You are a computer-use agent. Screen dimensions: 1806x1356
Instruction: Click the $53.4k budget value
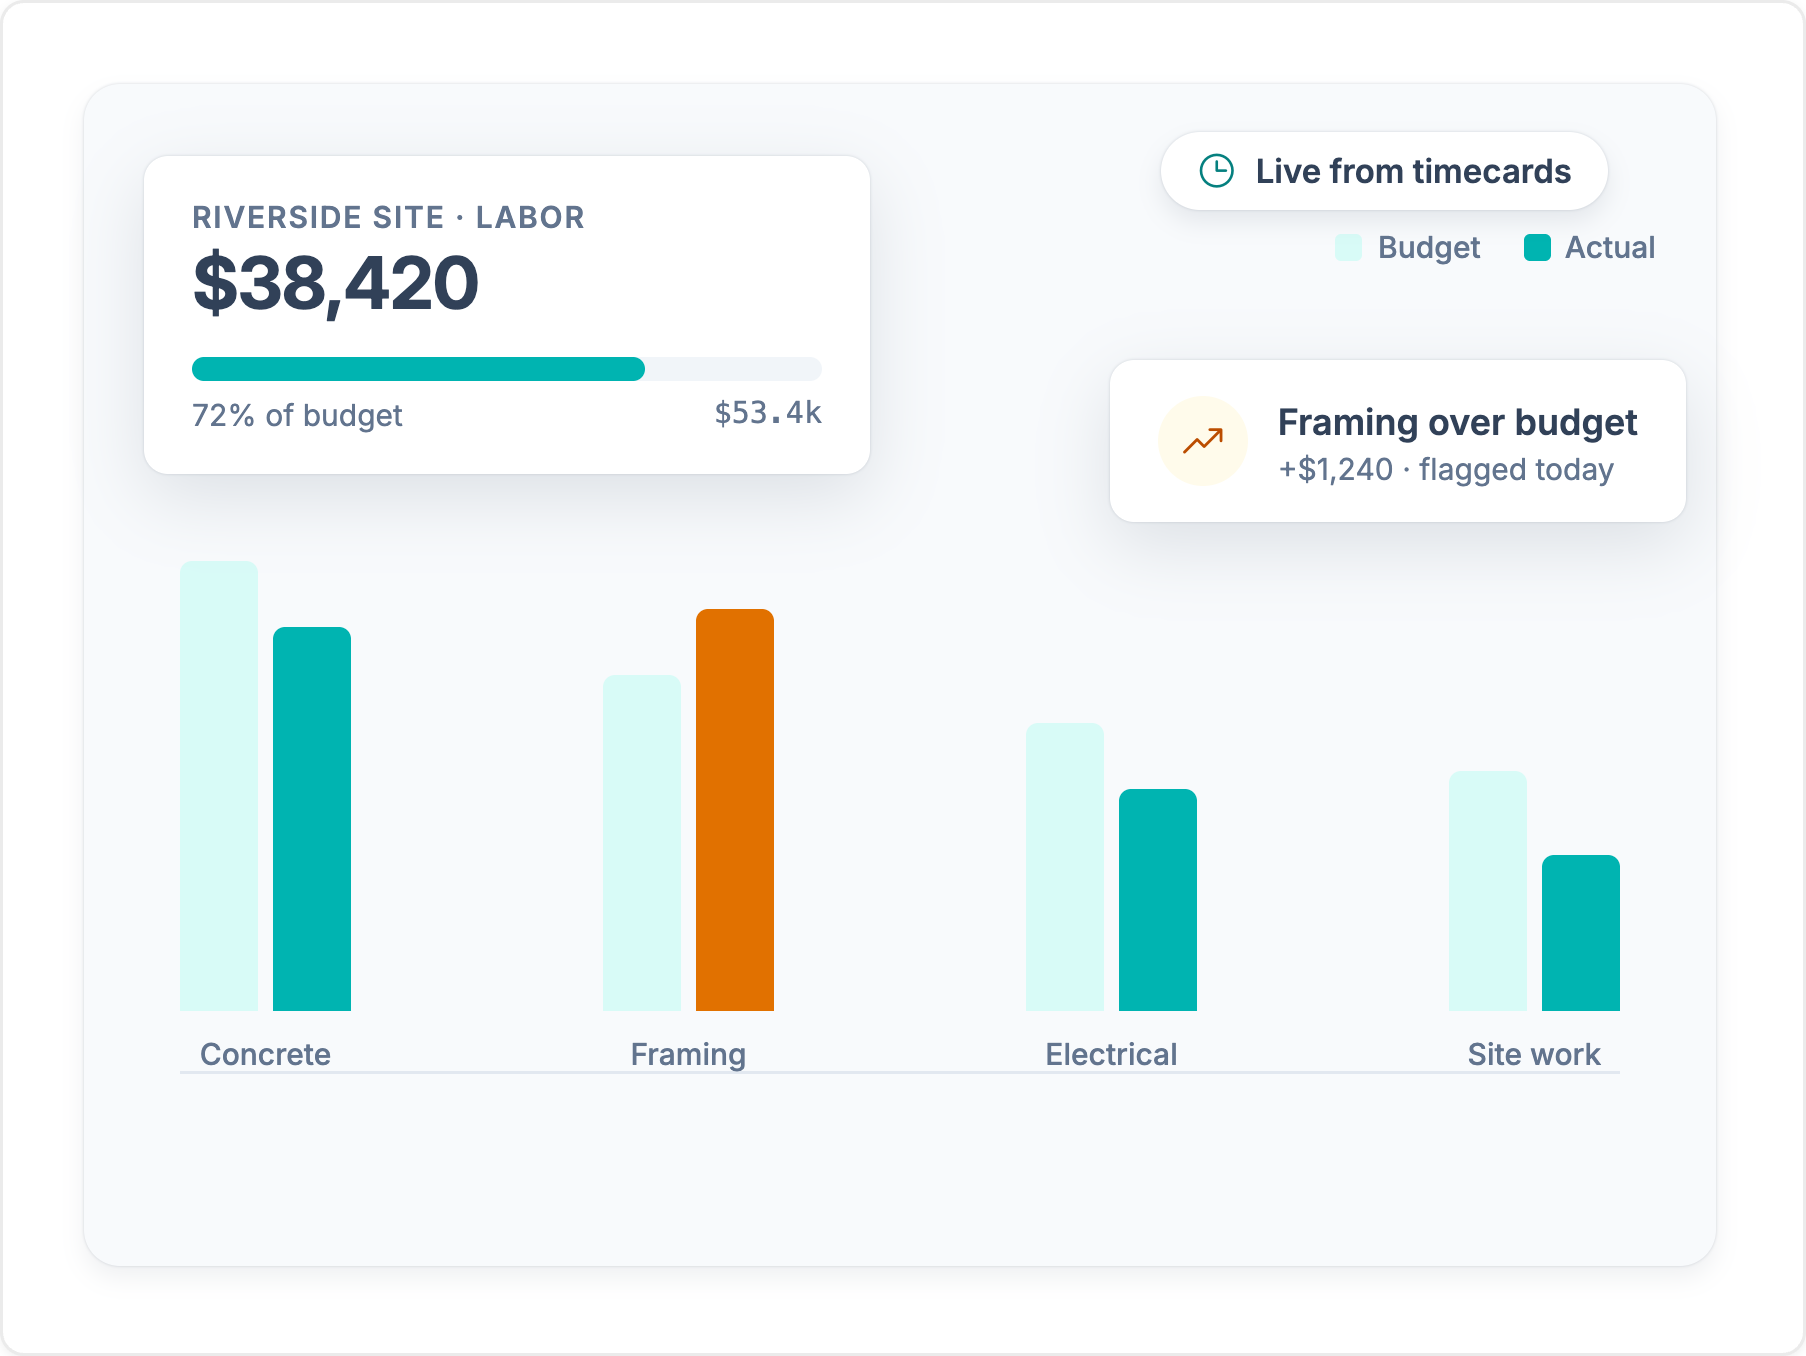click(768, 413)
